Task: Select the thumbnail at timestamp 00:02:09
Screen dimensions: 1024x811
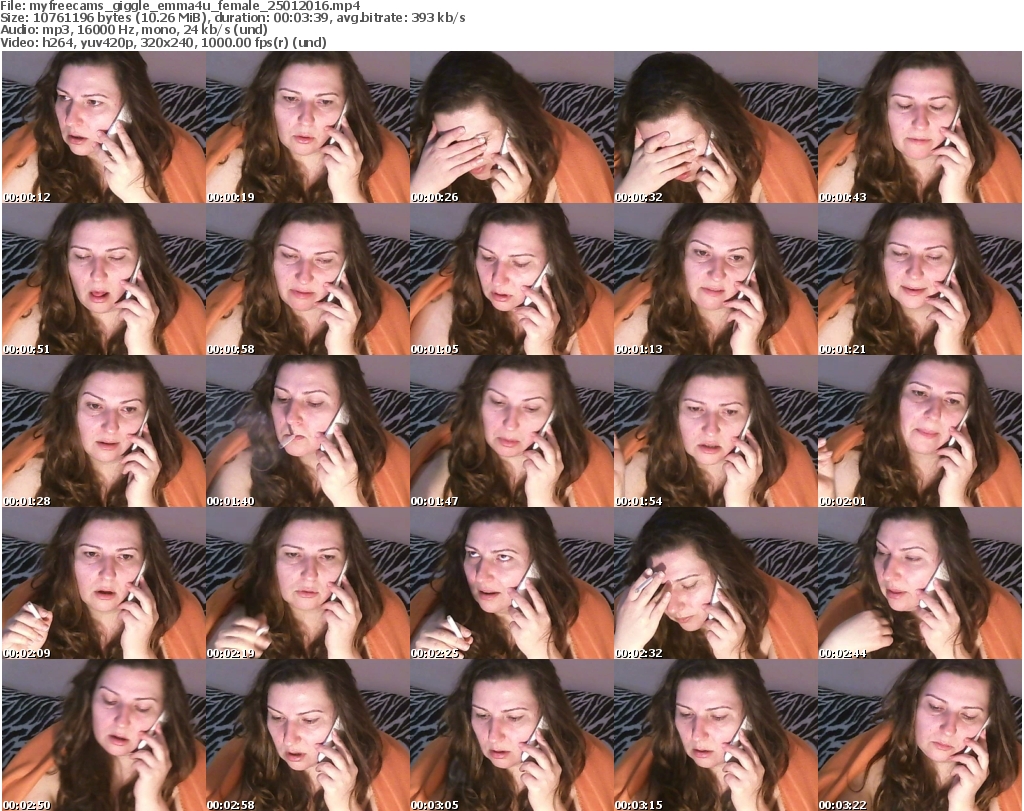Action: [x=104, y=583]
